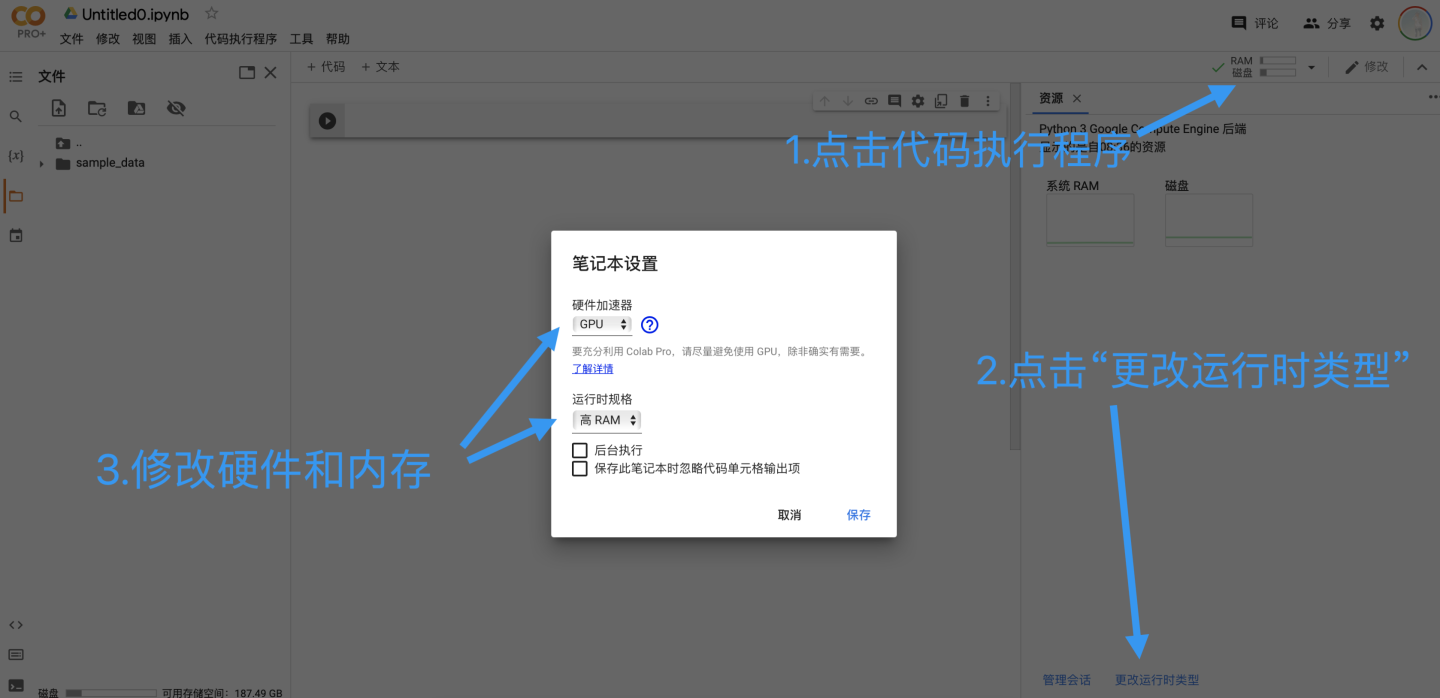1440x698 pixels.
Task: Check 保存此笔记本时忽略代码单元格输出项
Action: [x=579, y=468]
